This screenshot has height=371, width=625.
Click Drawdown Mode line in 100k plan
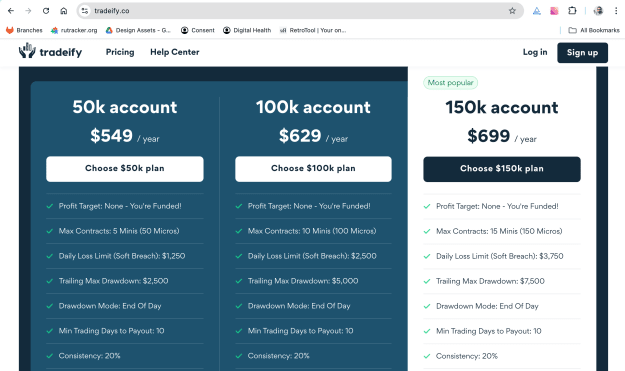tap(299, 306)
